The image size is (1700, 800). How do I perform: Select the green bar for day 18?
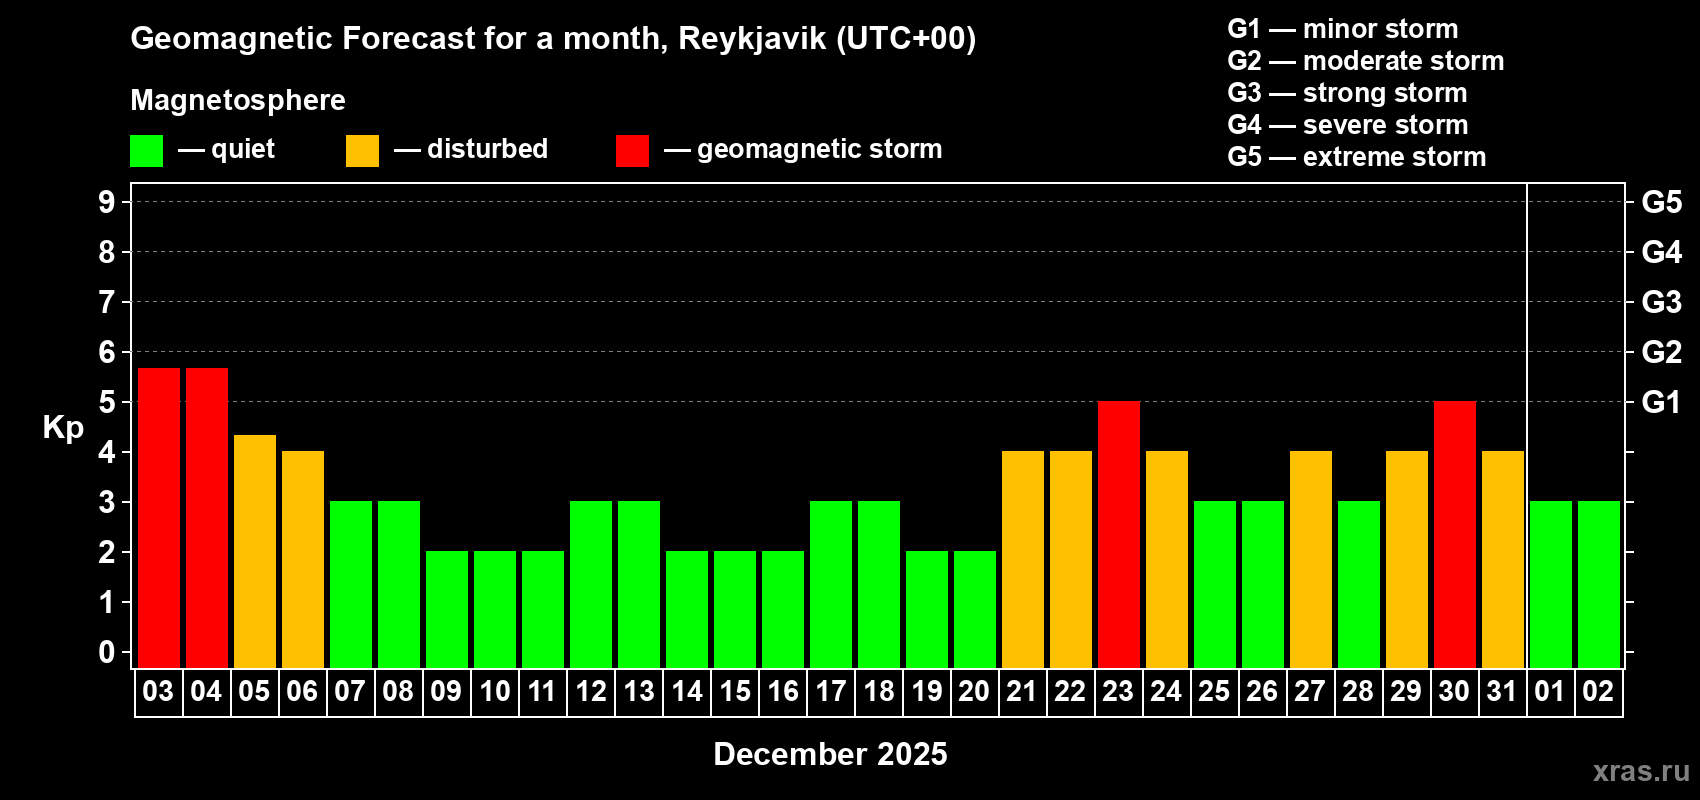coord(879,584)
